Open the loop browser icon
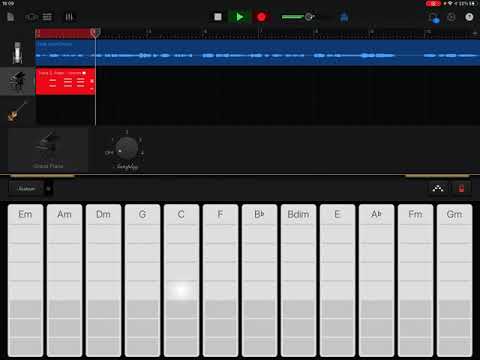This screenshot has width=480, height=360. [x=434, y=17]
